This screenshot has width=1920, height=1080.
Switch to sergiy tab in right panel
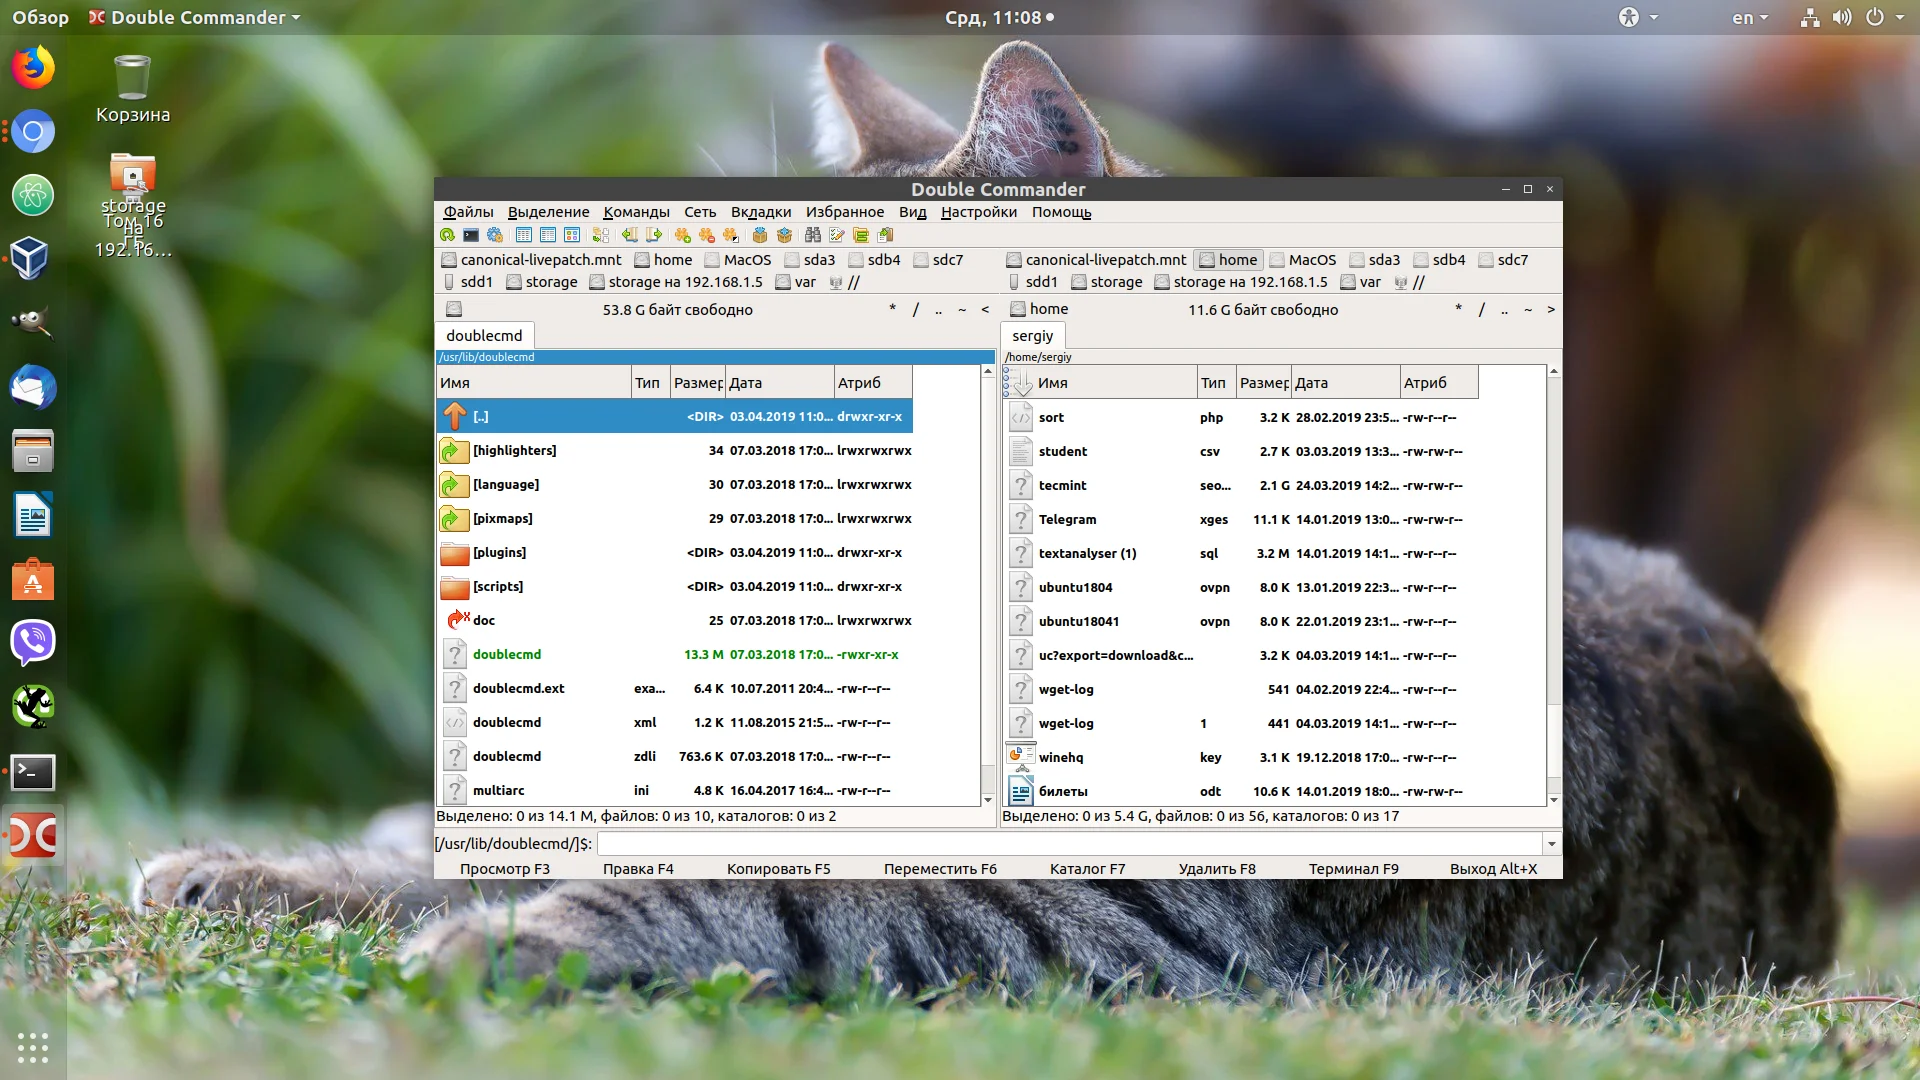(1032, 336)
